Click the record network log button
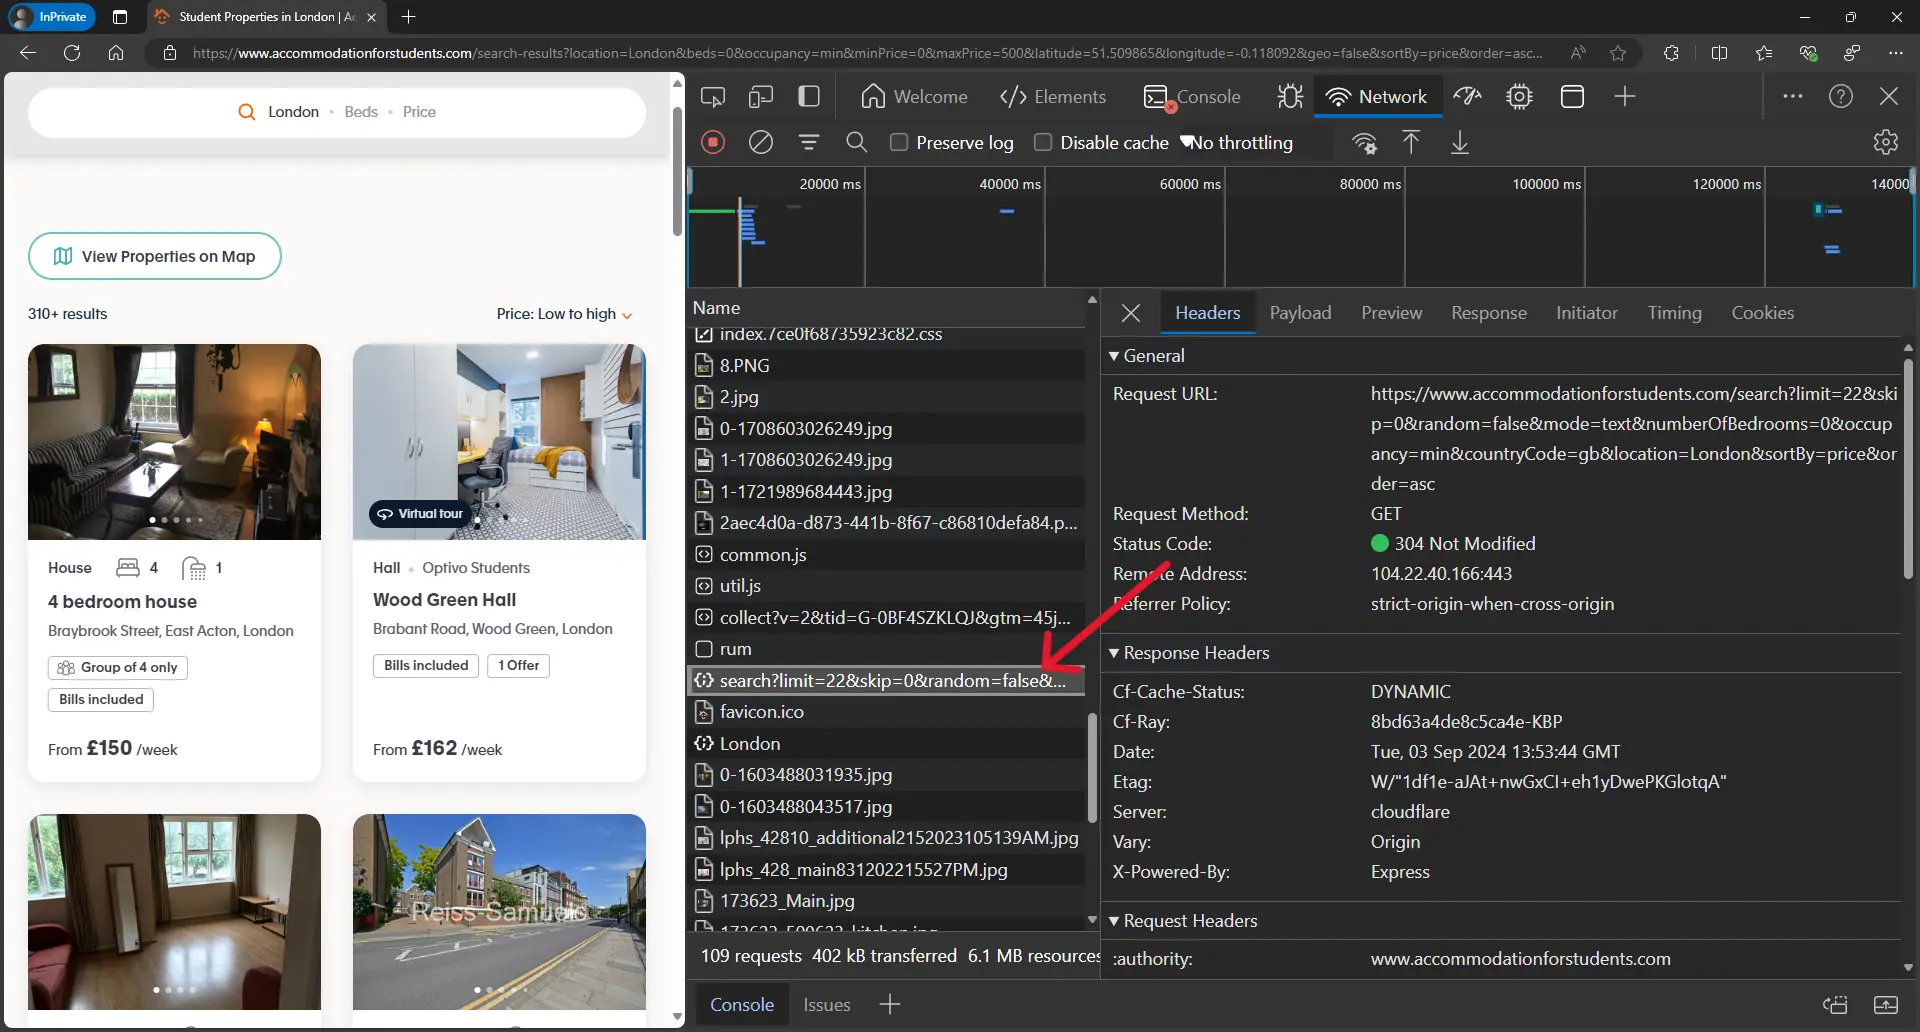 coord(713,142)
